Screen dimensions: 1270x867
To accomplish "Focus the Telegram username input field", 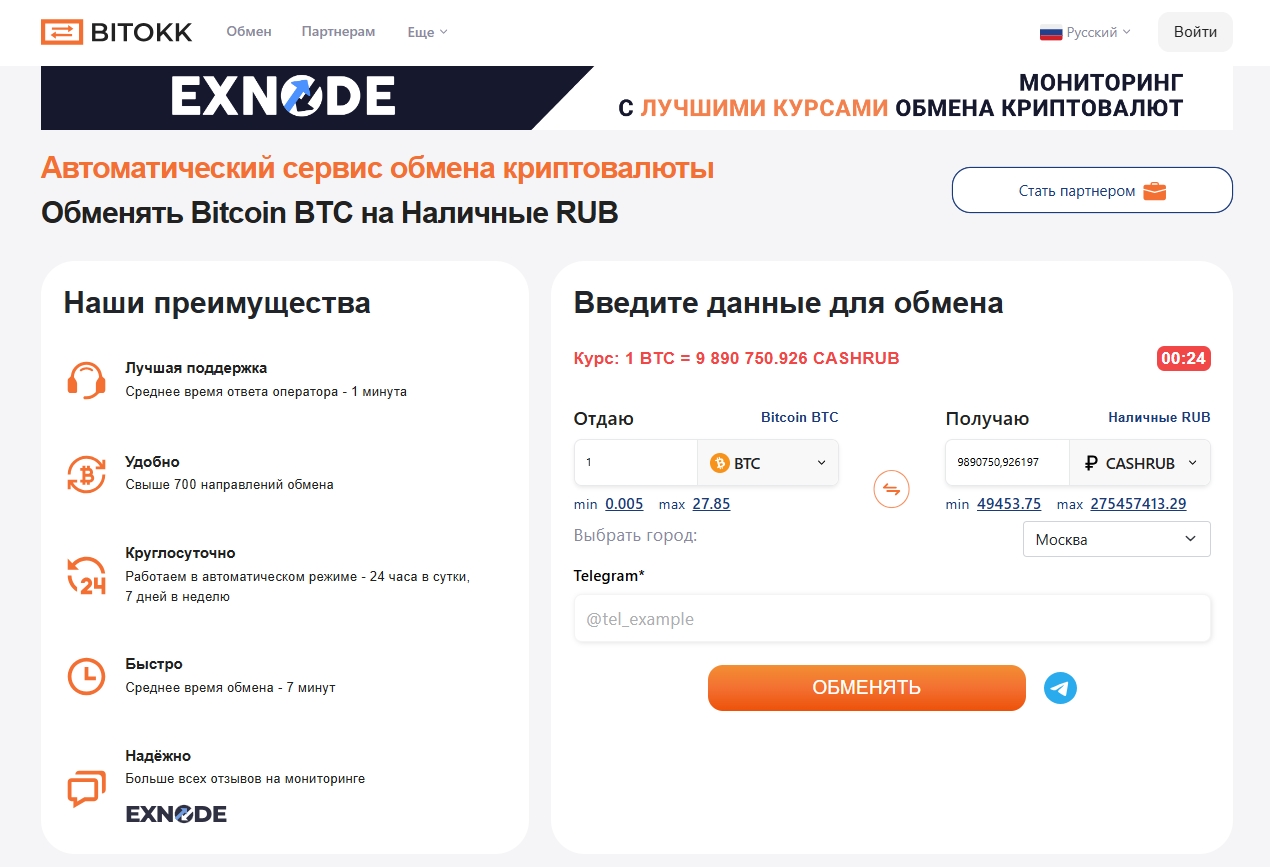I will [892, 619].
